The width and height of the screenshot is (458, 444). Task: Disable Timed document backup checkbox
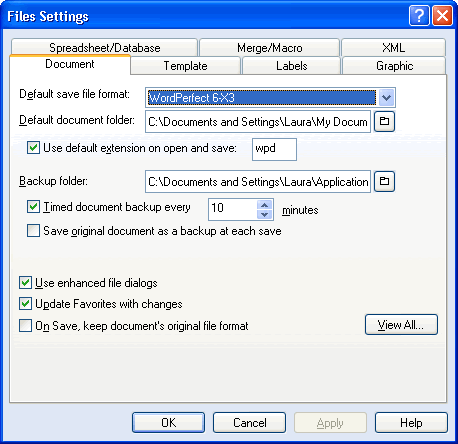coord(33,207)
